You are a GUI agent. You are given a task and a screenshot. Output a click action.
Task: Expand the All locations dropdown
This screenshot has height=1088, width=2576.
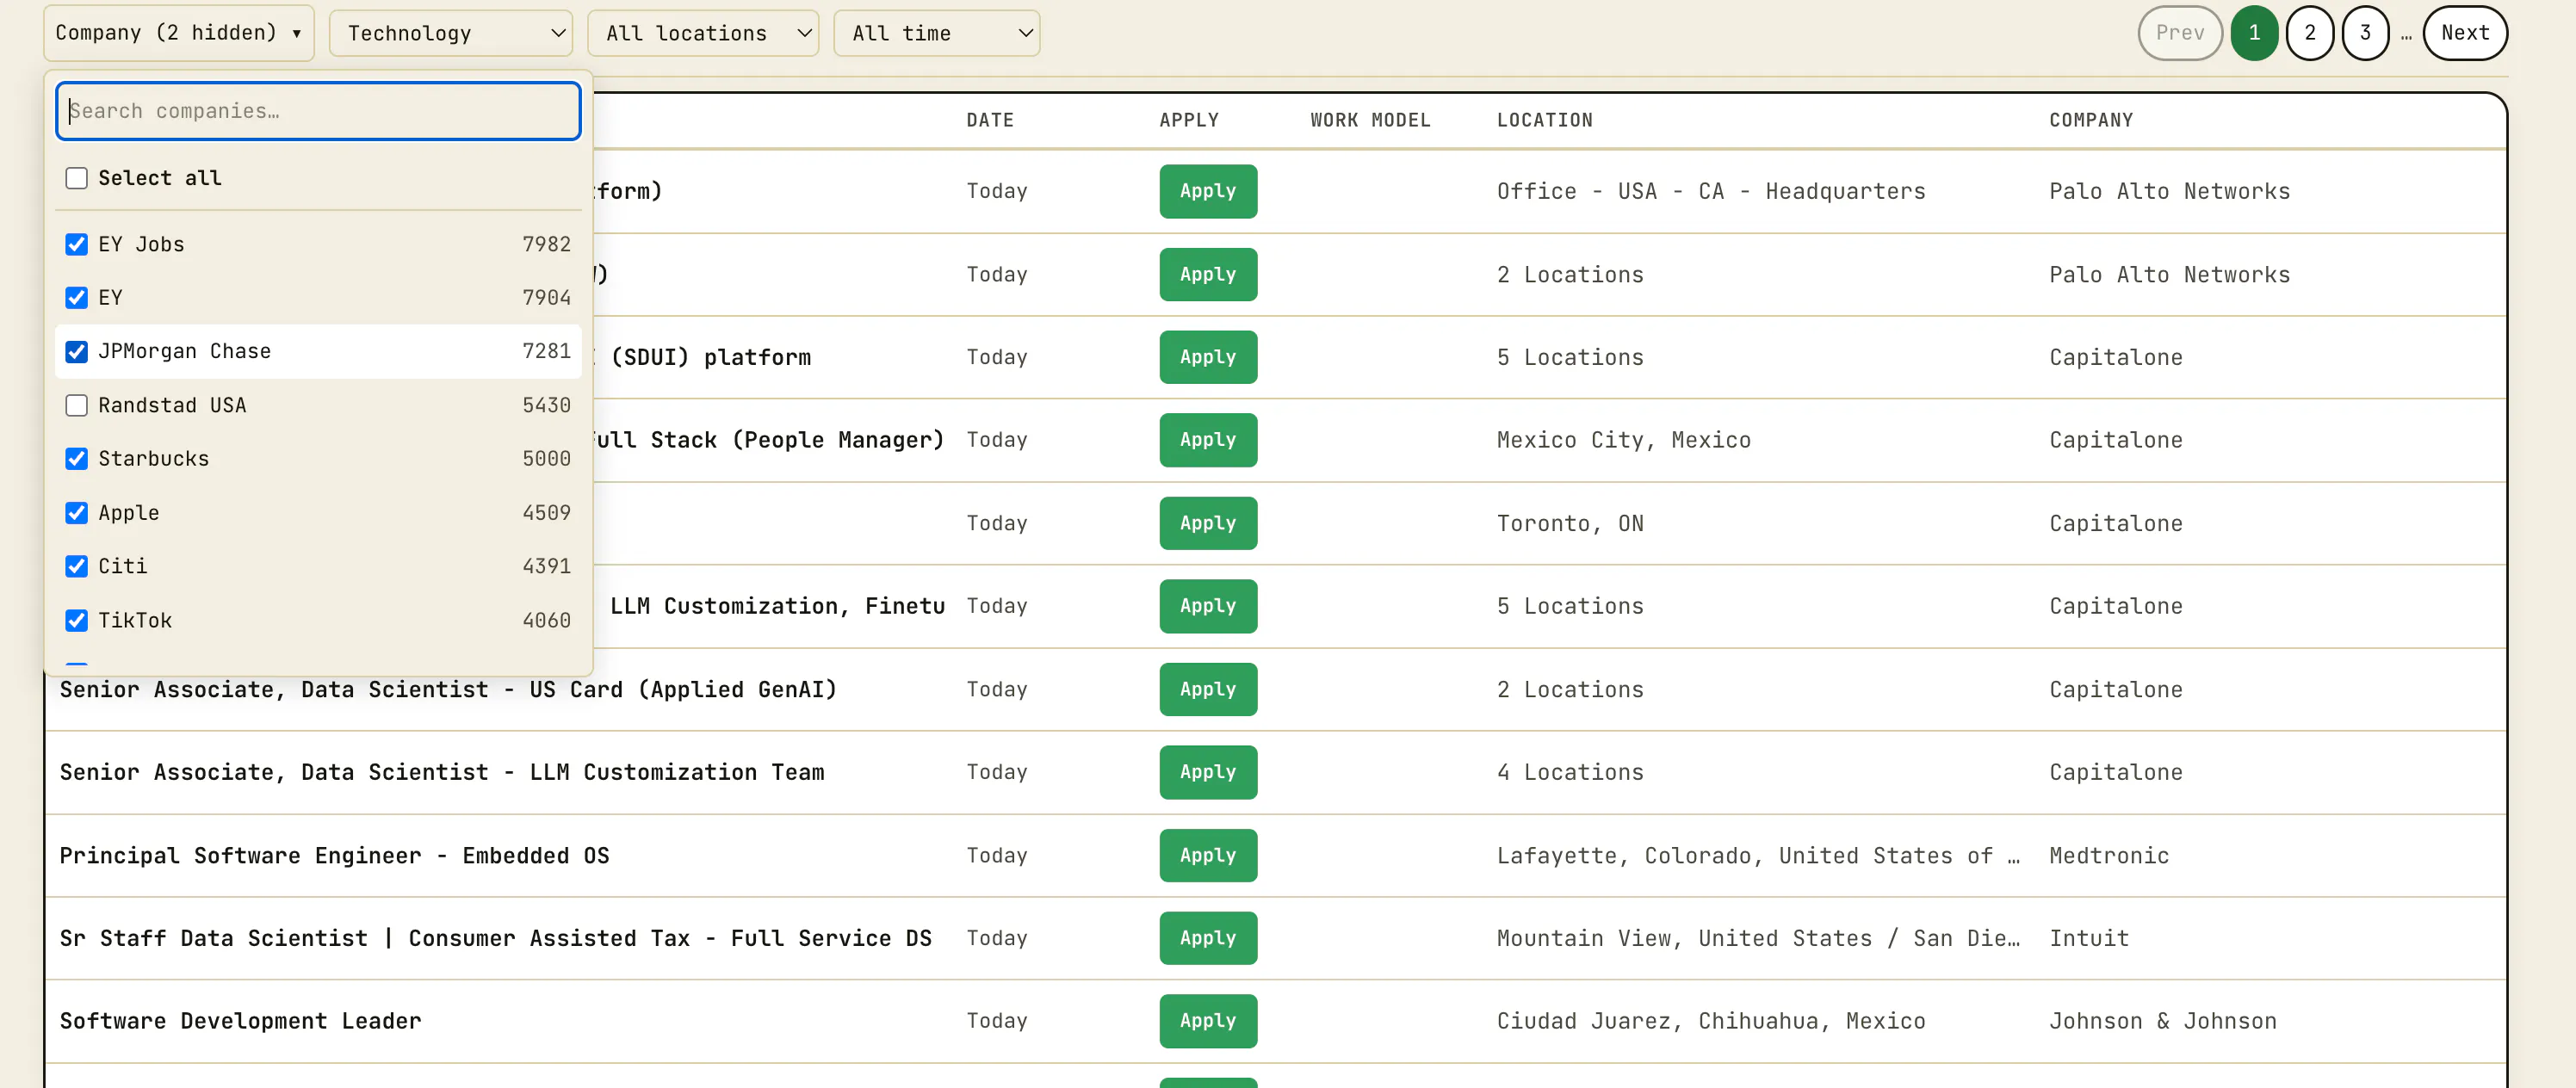tap(703, 33)
